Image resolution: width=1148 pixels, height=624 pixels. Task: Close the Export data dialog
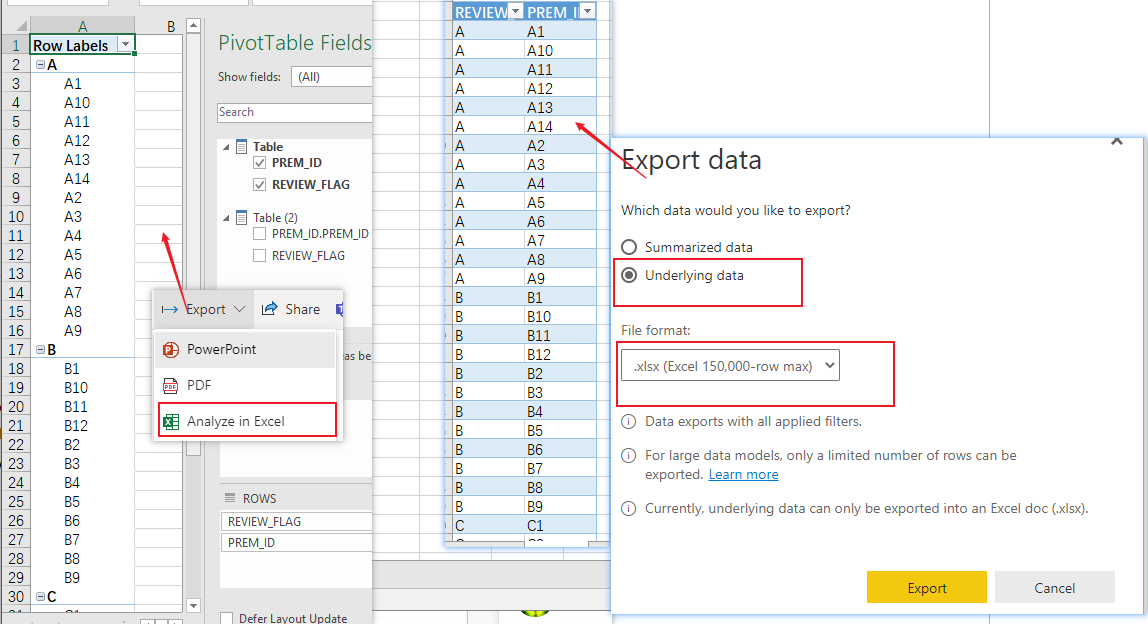1117,140
